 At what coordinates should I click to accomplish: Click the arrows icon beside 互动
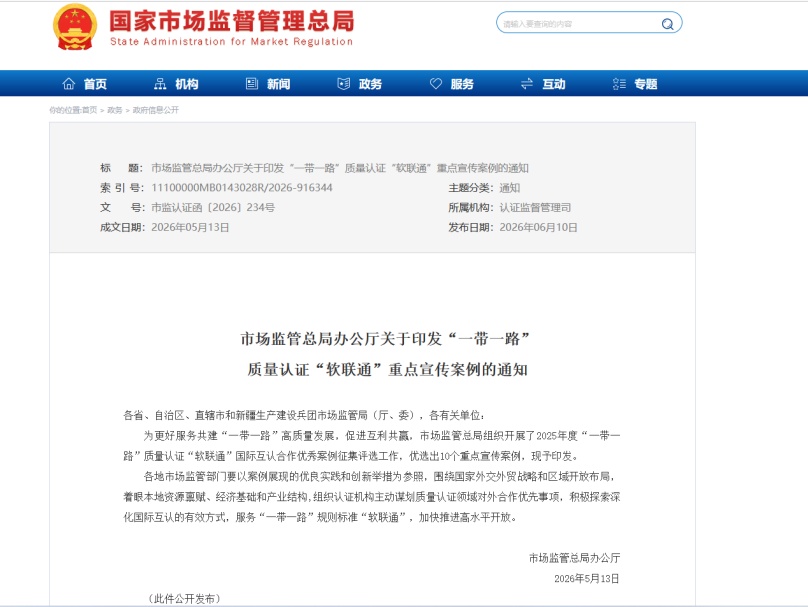[527, 83]
